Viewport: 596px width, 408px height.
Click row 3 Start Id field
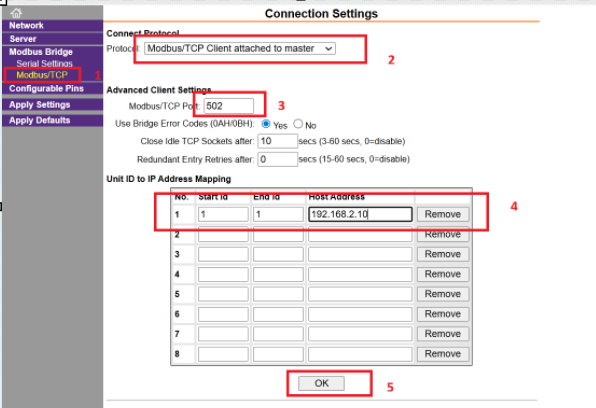(x=223, y=254)
